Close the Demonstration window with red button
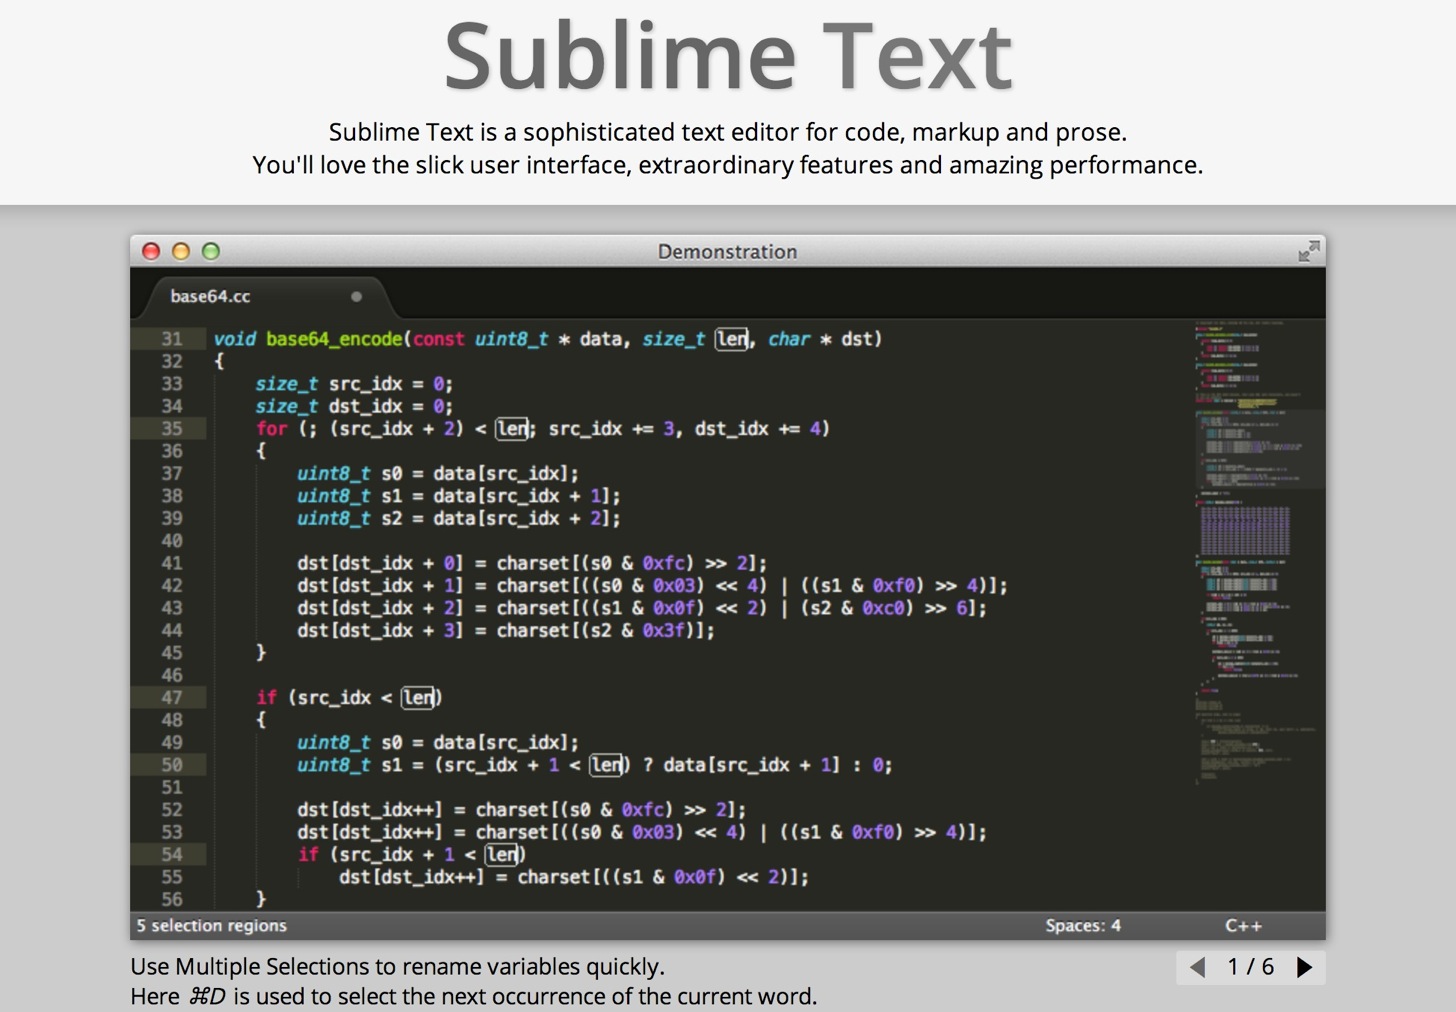 click(151, 251)
